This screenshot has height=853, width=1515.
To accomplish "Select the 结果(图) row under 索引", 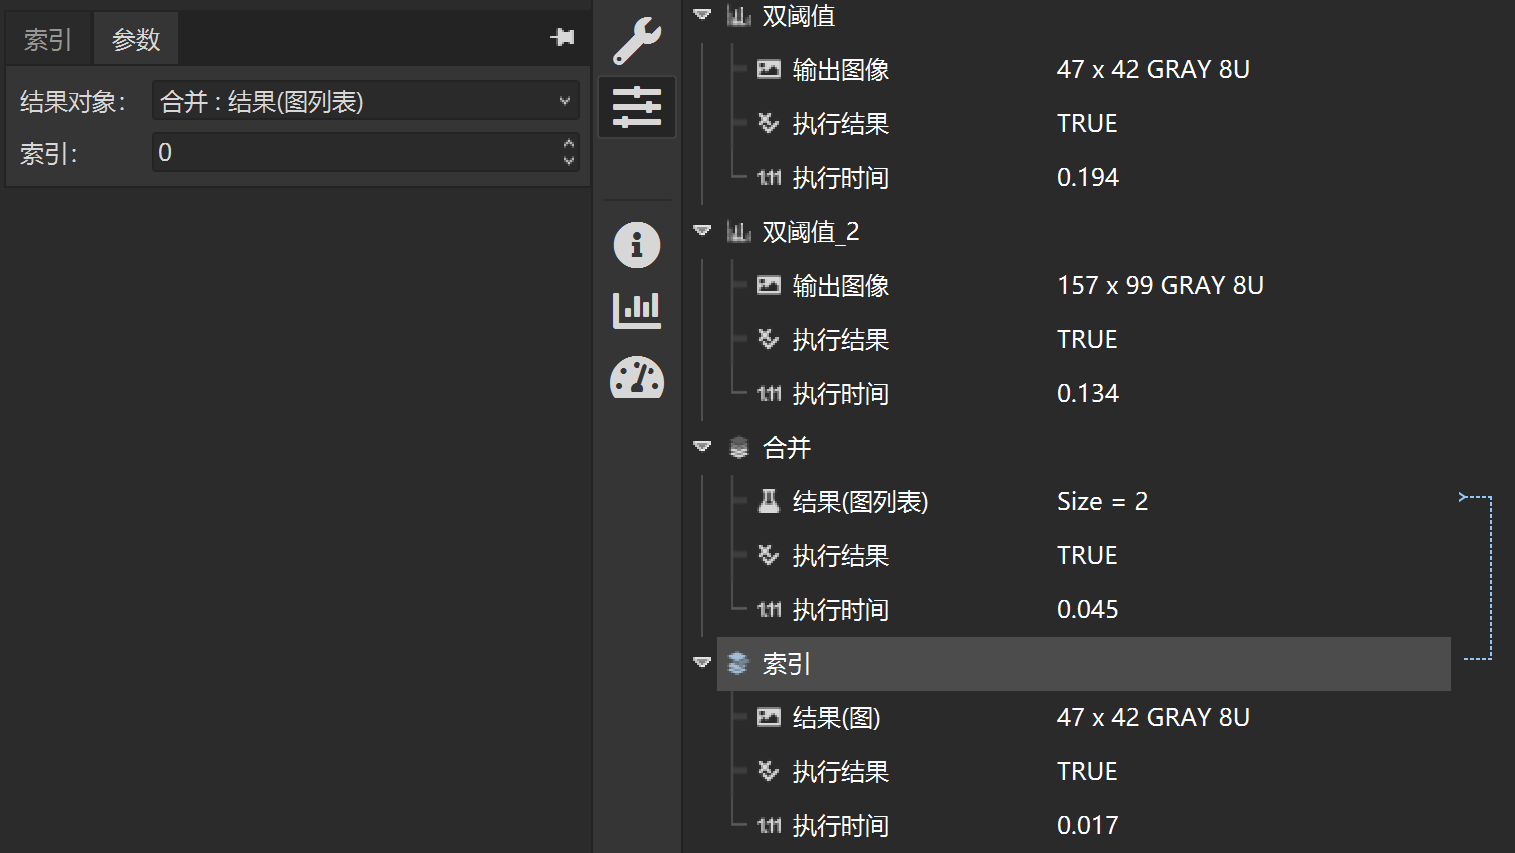I will [x=836, y=718].
